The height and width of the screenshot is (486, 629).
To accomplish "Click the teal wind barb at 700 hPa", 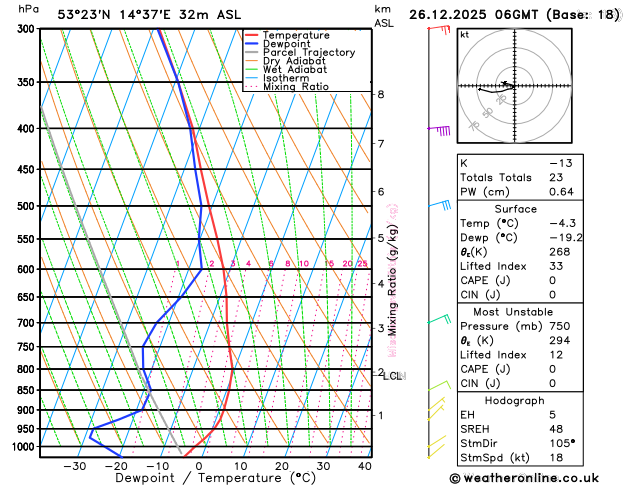I will (x=439, y=319).
